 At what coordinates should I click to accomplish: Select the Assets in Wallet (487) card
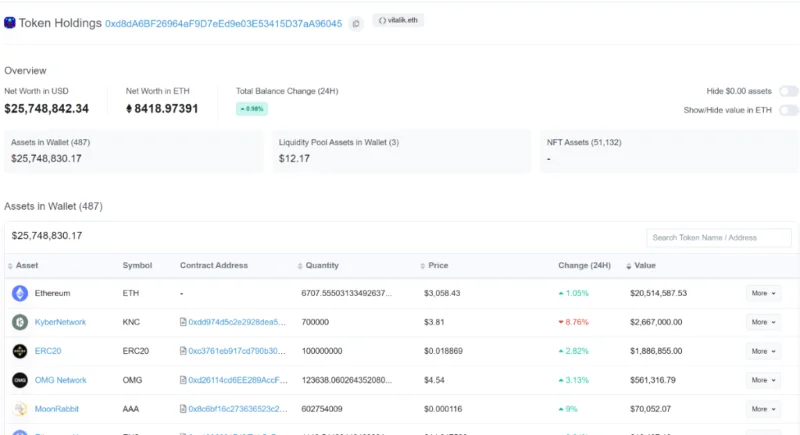134,151
